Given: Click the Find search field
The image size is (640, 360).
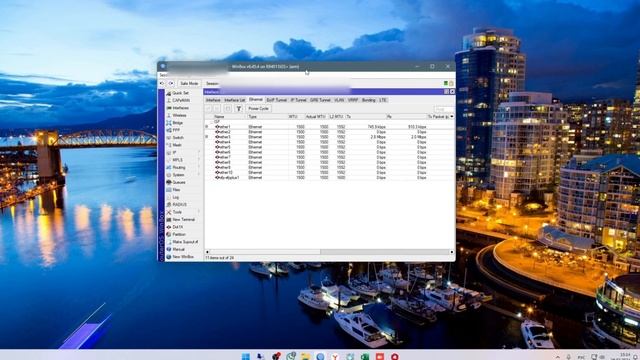Looking at the screenshot, I should [x=443, y=109].
